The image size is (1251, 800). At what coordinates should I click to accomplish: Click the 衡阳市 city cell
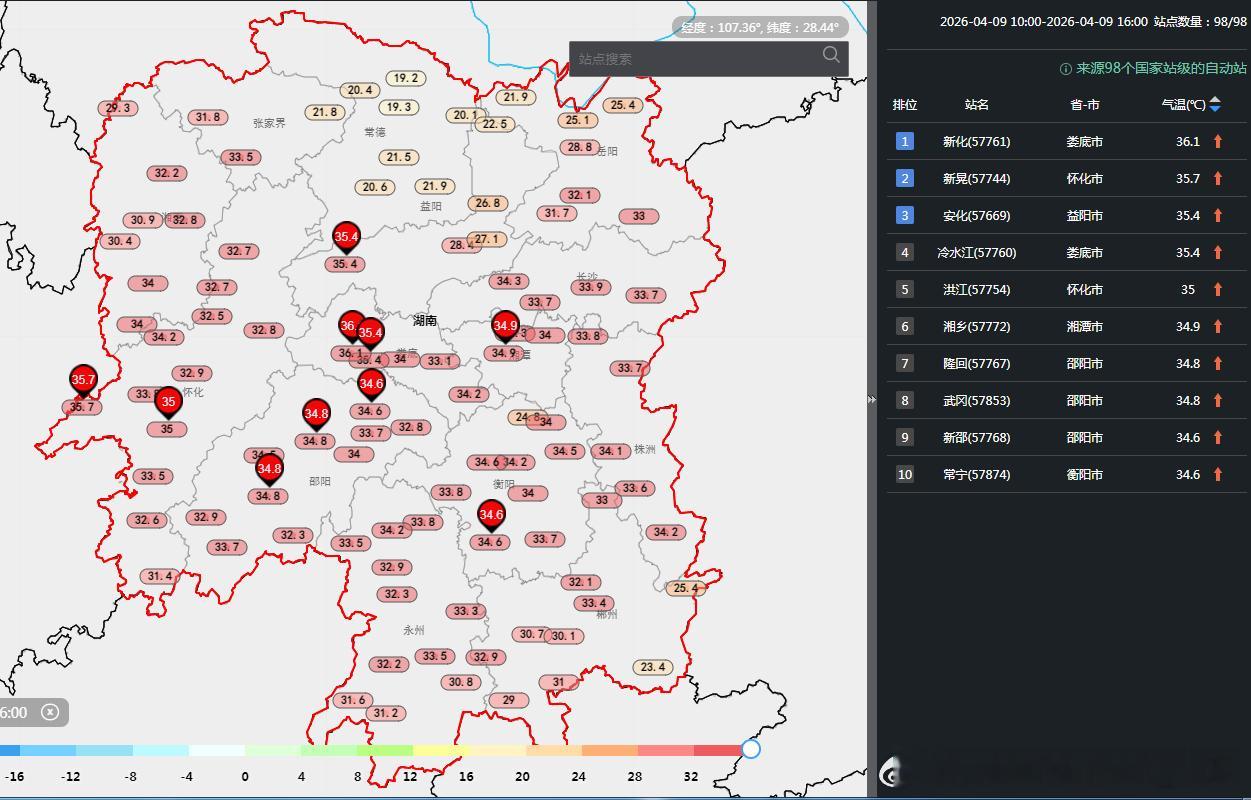click(1085, 474)
